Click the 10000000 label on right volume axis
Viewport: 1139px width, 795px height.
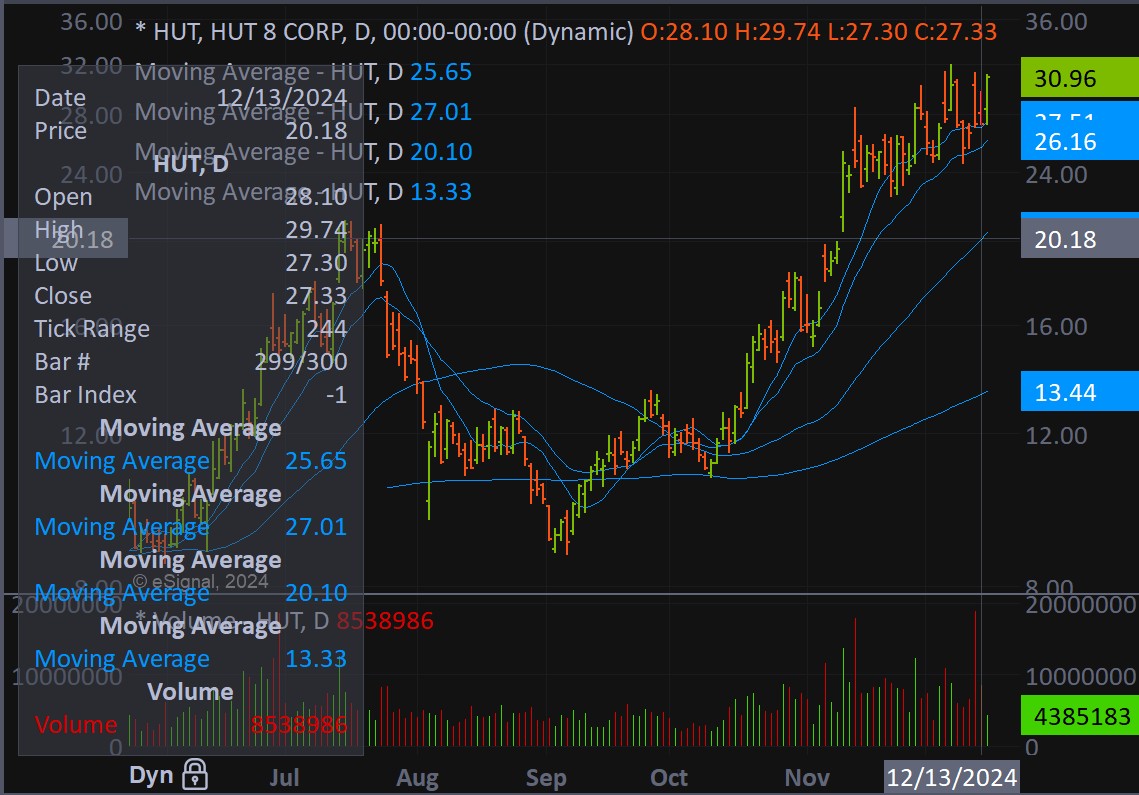coord(1080,676)
